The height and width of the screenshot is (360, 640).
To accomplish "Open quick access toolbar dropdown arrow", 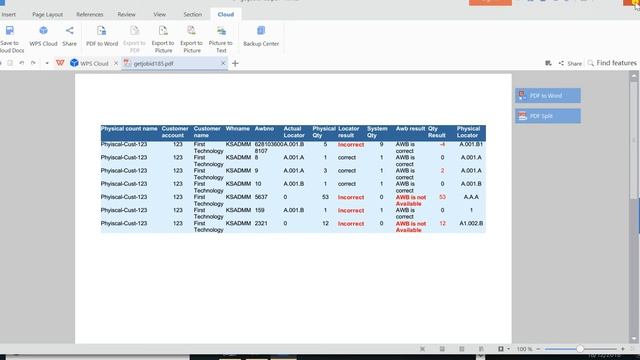I will (x=47, y=63).
